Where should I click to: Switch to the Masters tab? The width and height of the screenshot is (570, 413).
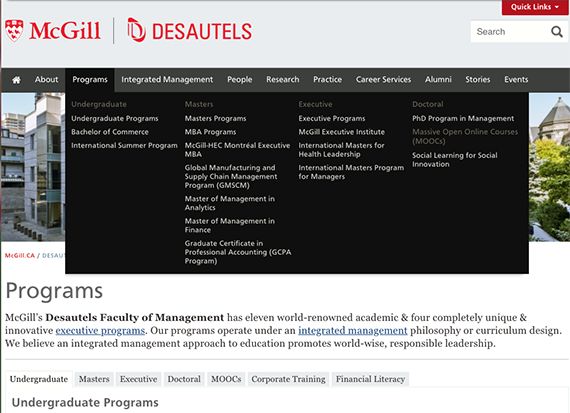(94, 379)
